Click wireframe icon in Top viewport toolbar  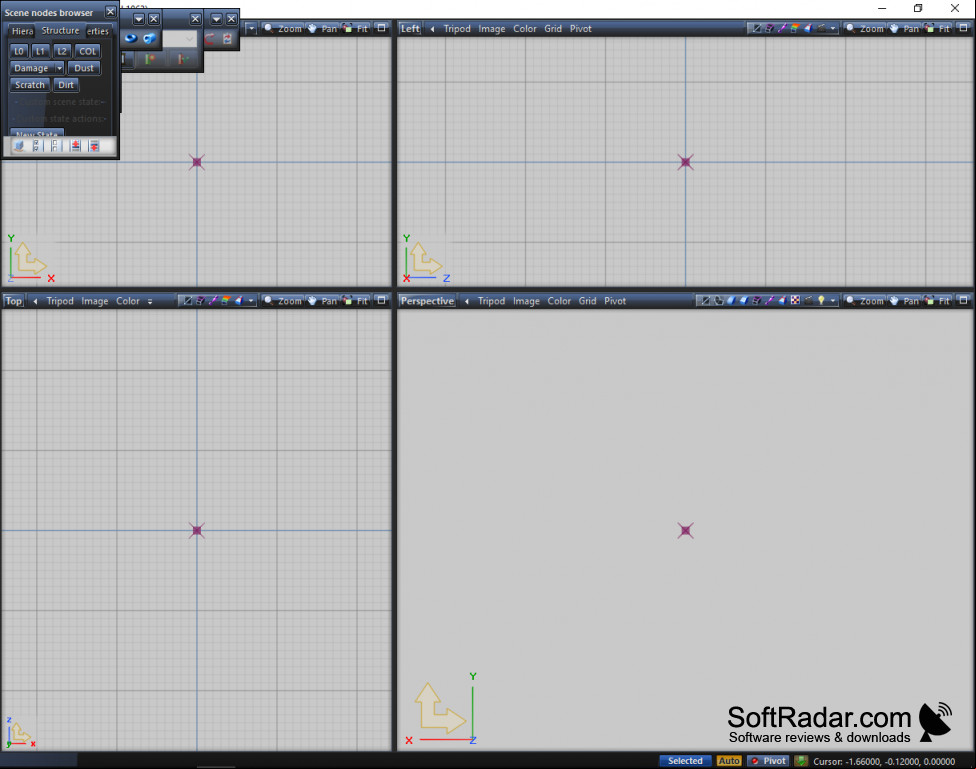coord(187,301)
